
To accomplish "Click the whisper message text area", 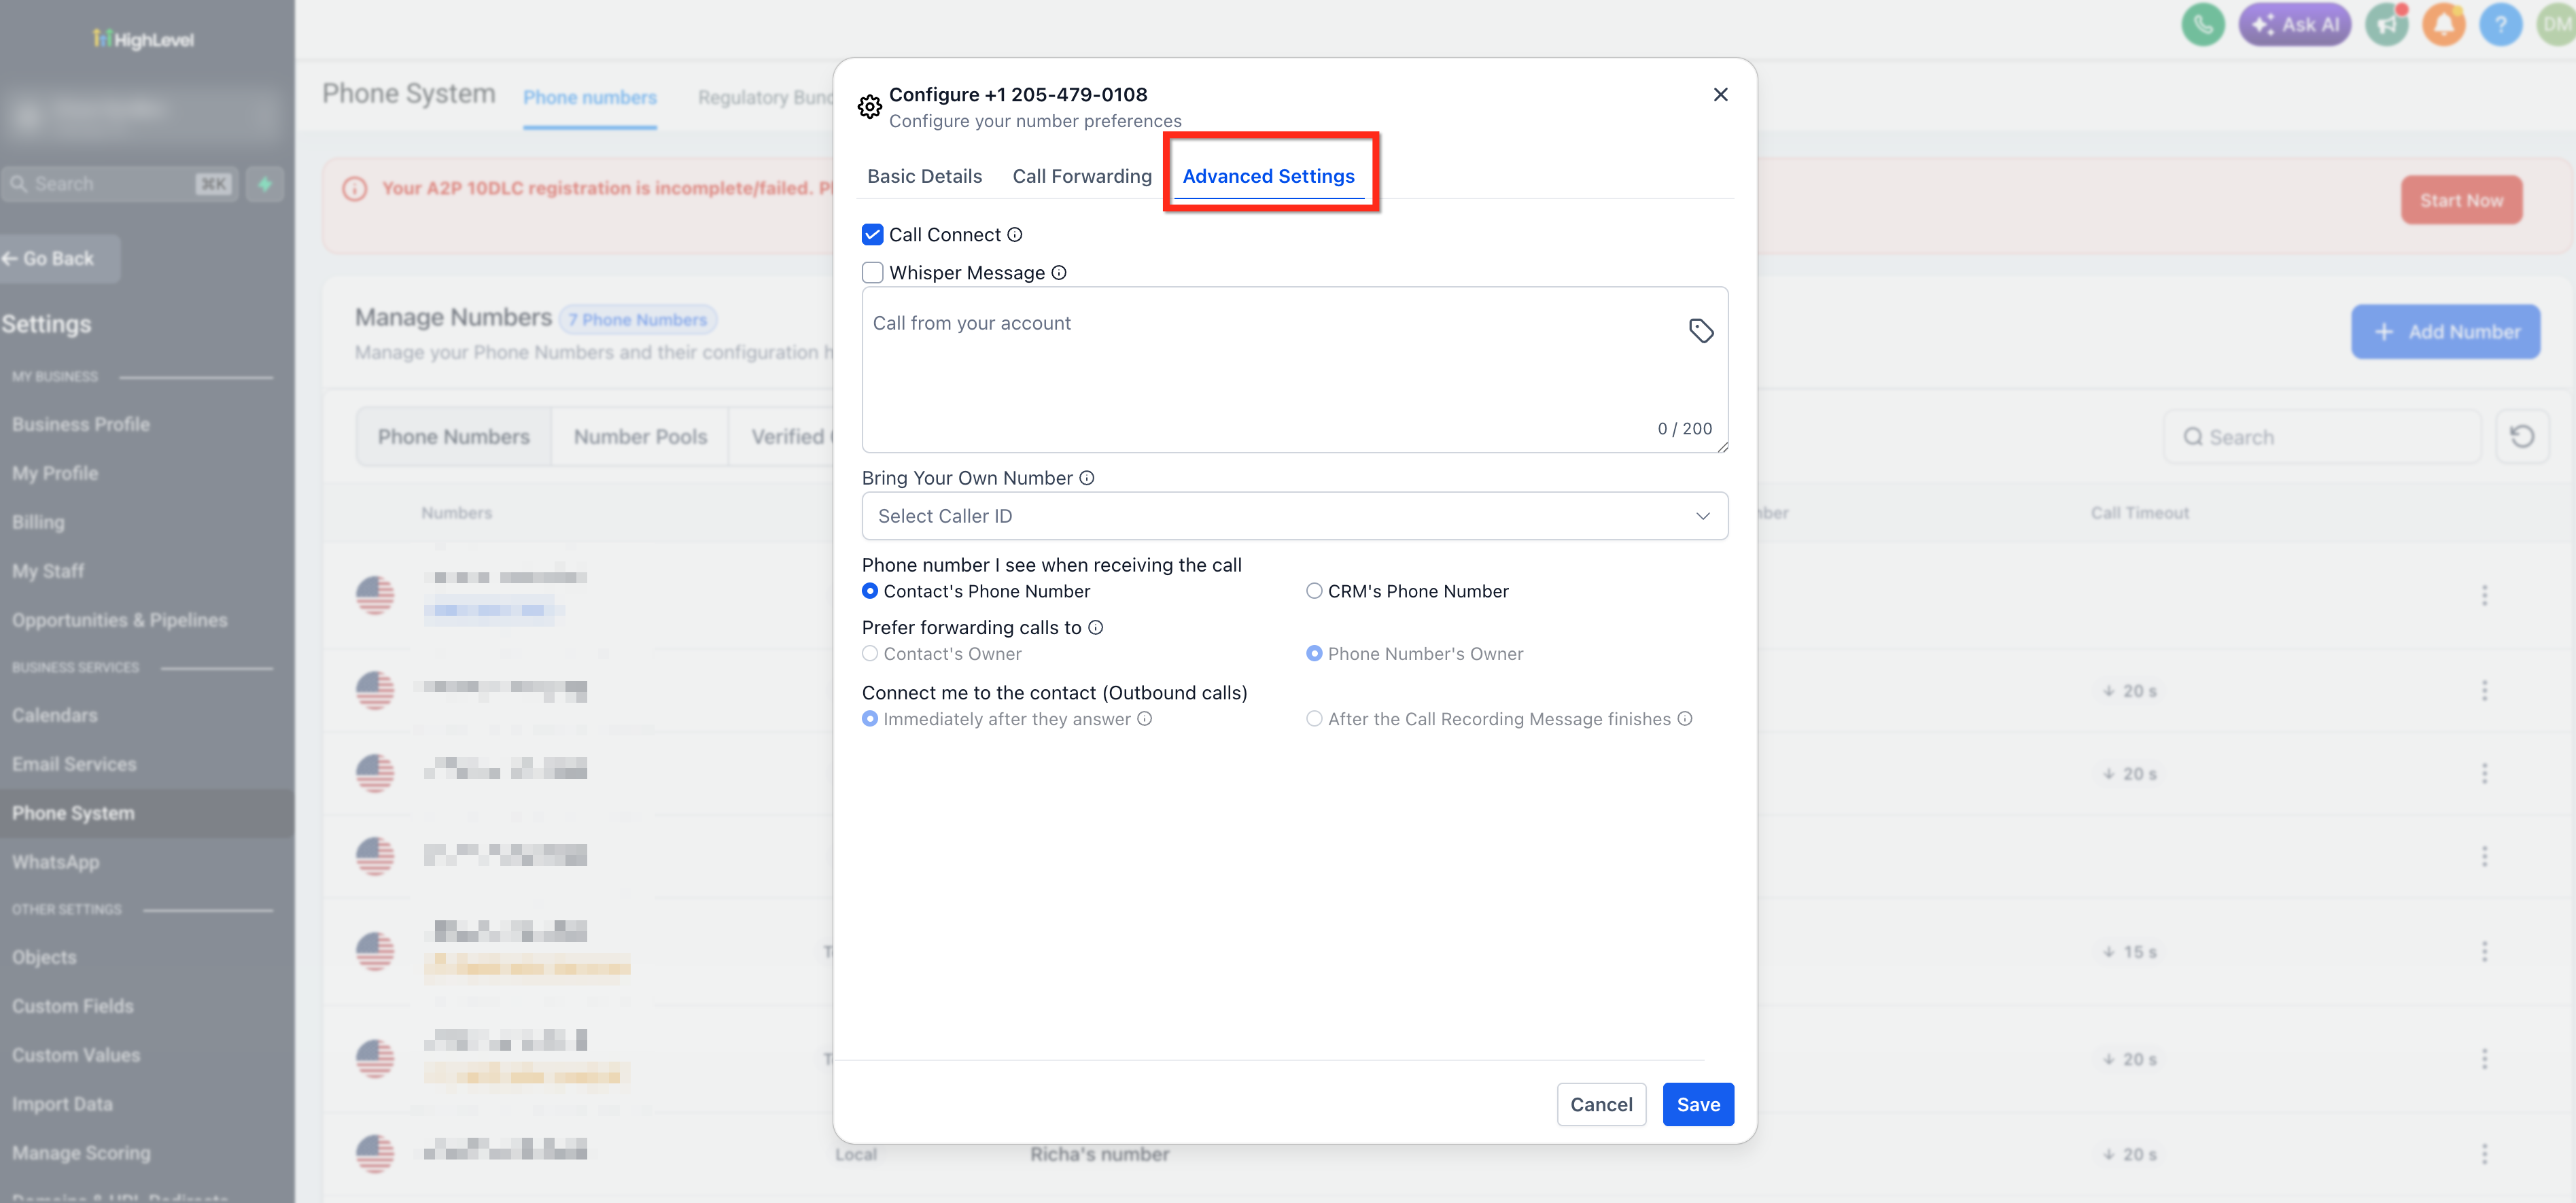I will [1294, 370].
